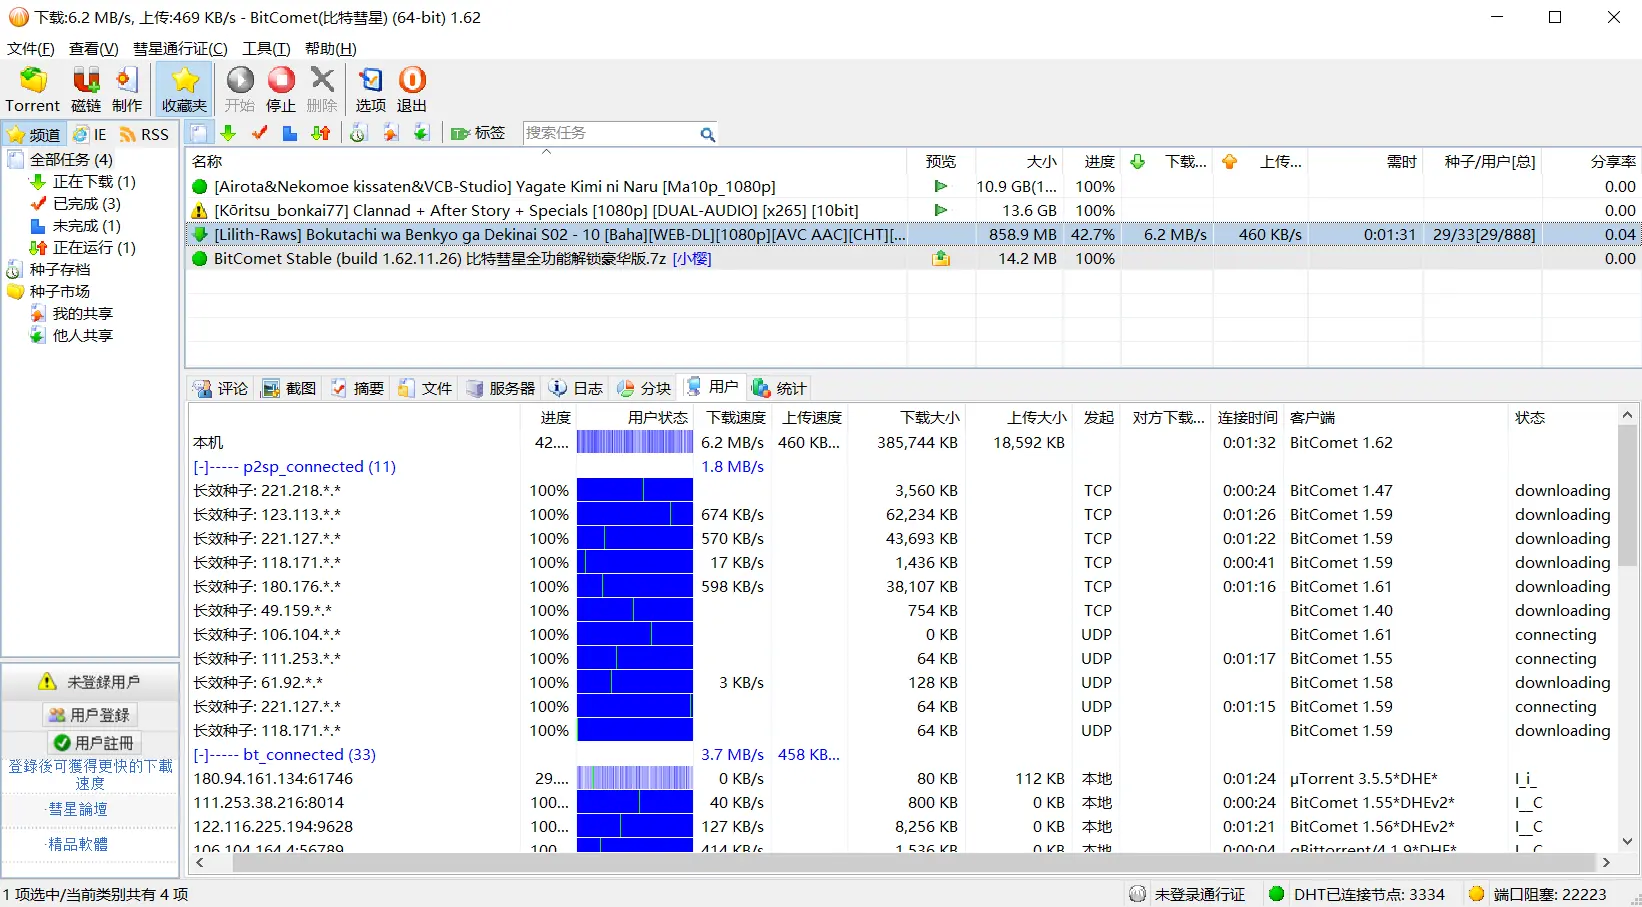Filter unfinished tasks with blue icon

pyautogui.click(x=290, y=133)
